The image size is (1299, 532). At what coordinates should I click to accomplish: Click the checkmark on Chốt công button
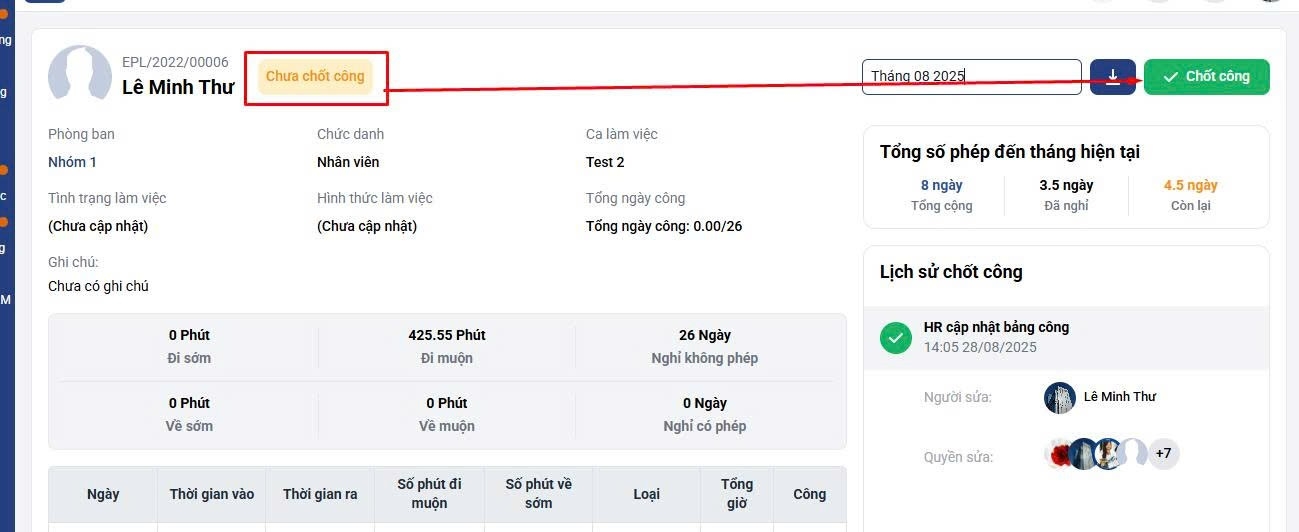pos(1170,77)
